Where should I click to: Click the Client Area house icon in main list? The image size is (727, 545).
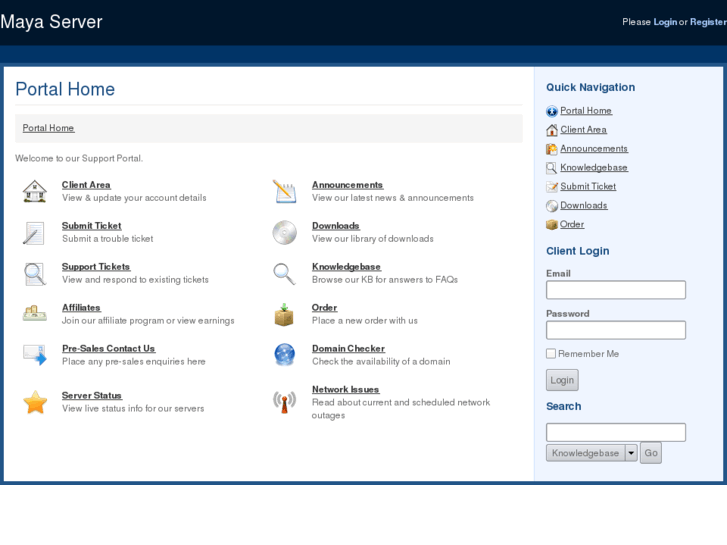point(35,191)
